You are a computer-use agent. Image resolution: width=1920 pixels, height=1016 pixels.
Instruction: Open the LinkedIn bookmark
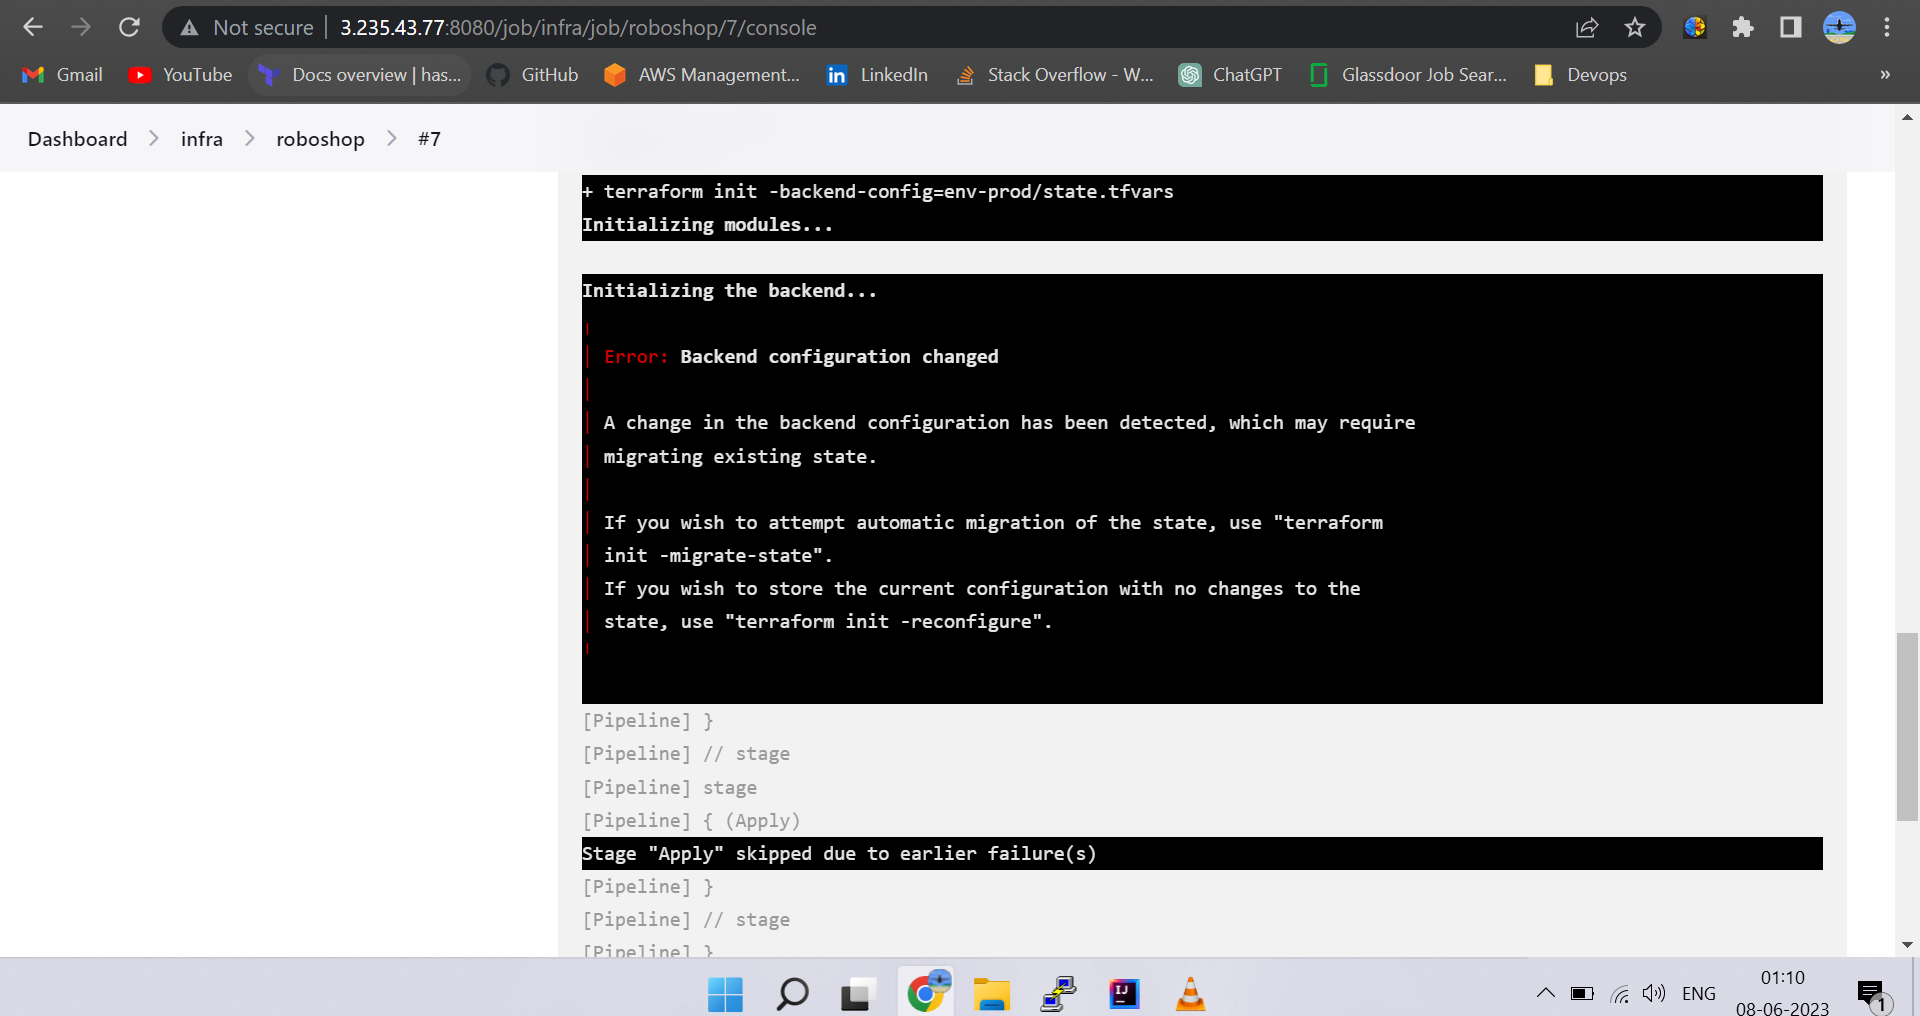pyautogui.click(x=877, y=75)
